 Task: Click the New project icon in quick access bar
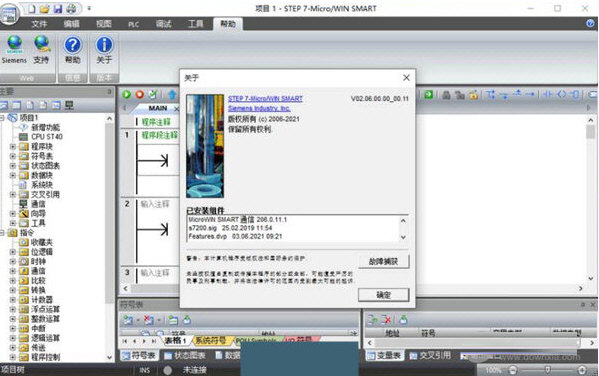click(32, 8)
